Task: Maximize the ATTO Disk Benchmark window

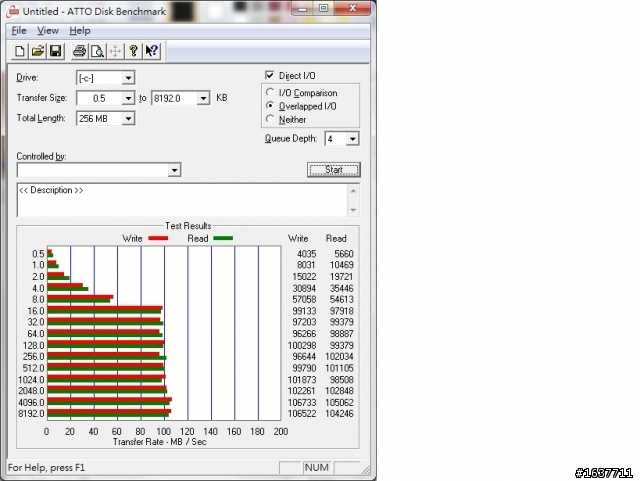Action: coord(324,9)
